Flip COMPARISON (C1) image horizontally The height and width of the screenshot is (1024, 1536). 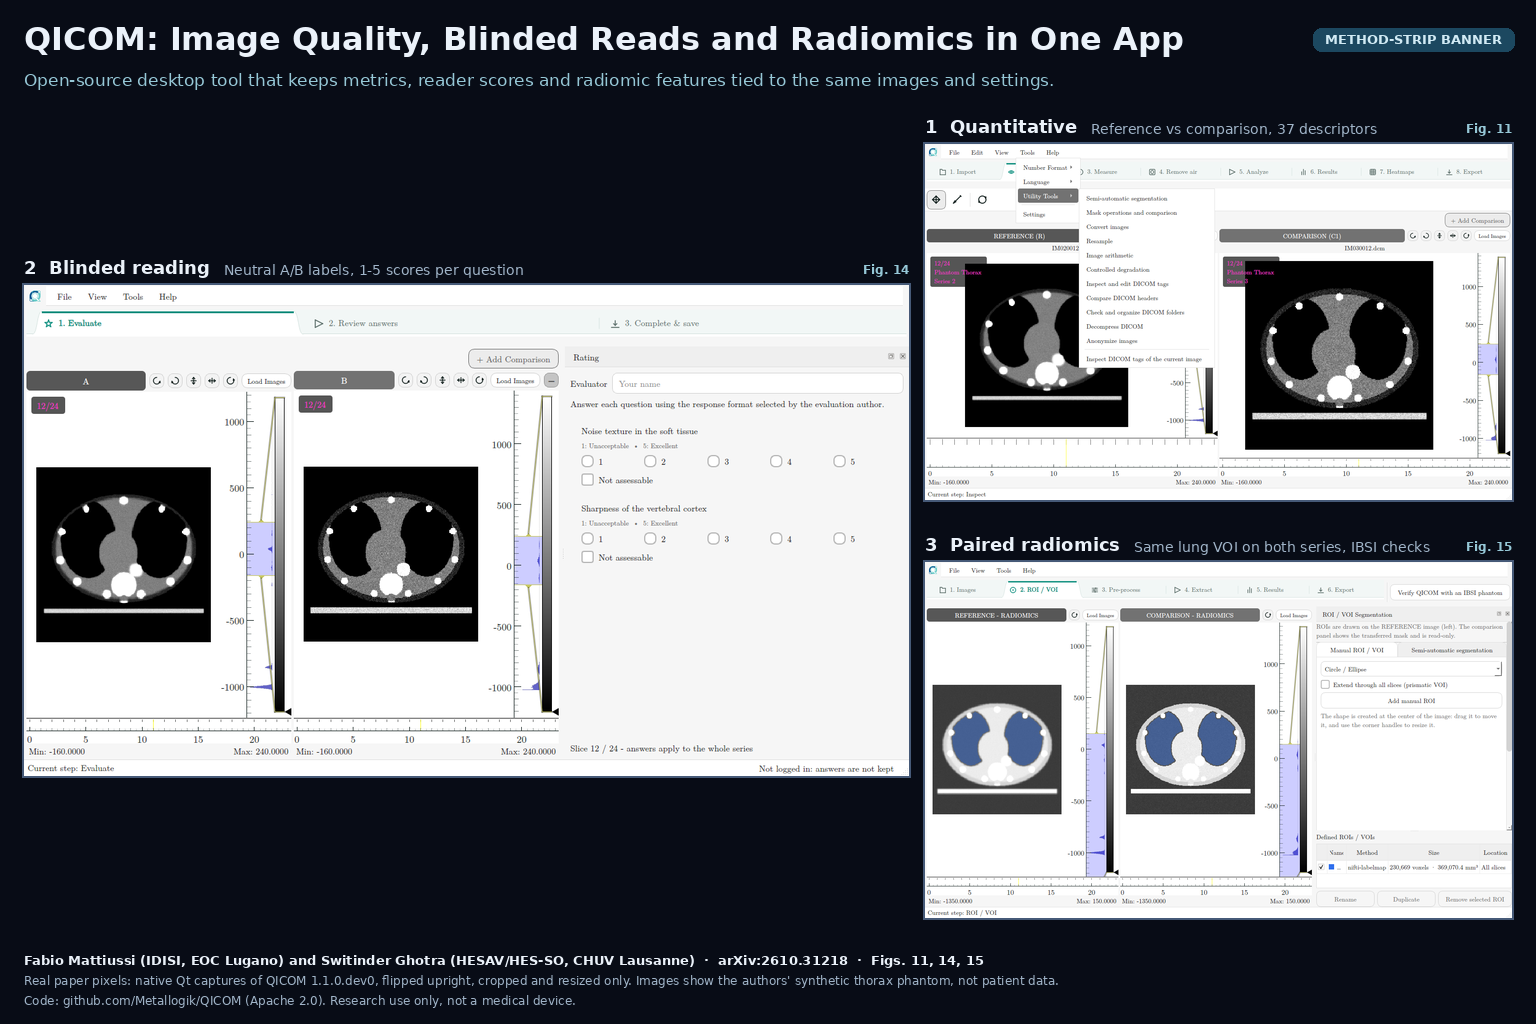(x=1453, y=236)
